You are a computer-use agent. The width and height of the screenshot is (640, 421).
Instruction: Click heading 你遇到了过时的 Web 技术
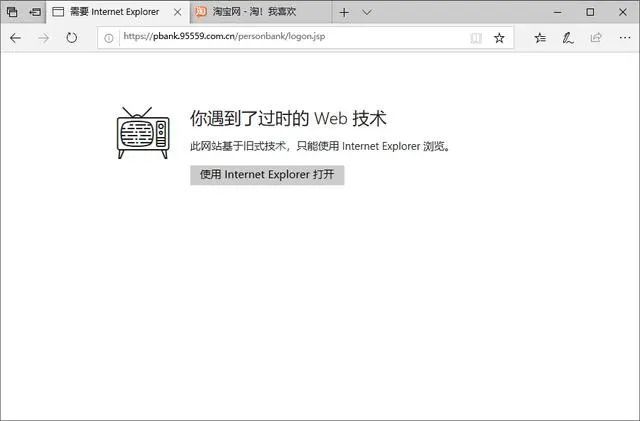click(x=288, y=118)
